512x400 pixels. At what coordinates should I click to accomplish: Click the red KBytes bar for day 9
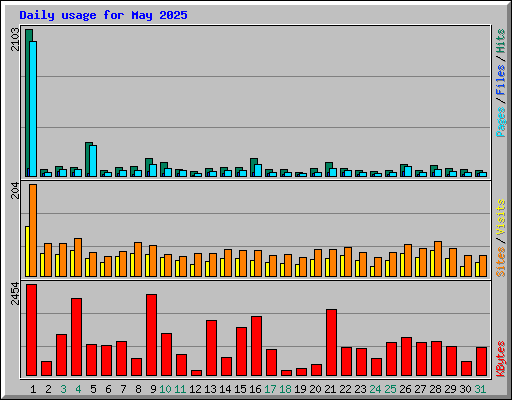pos(151,335)
